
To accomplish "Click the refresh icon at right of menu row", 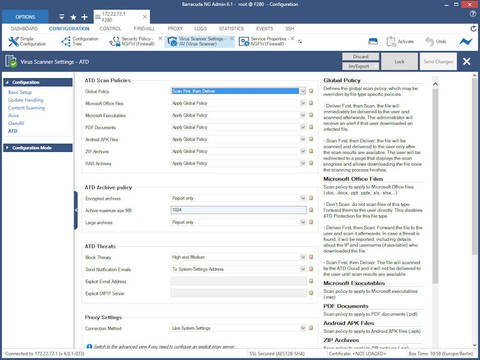I will (473, 29).
